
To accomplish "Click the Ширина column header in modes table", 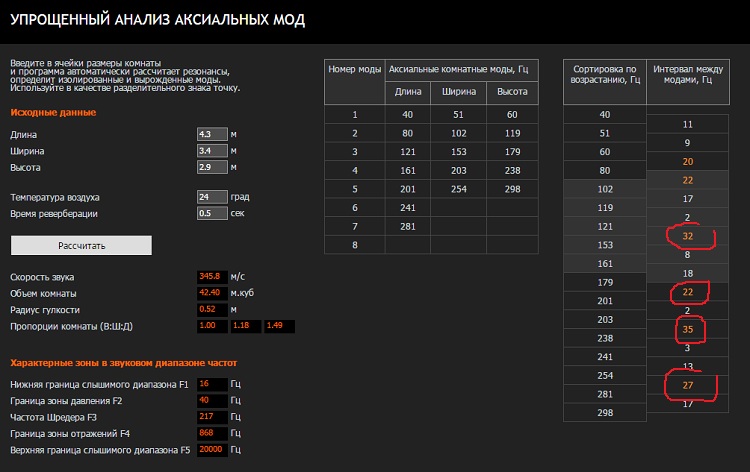I will tap(458, 92).
